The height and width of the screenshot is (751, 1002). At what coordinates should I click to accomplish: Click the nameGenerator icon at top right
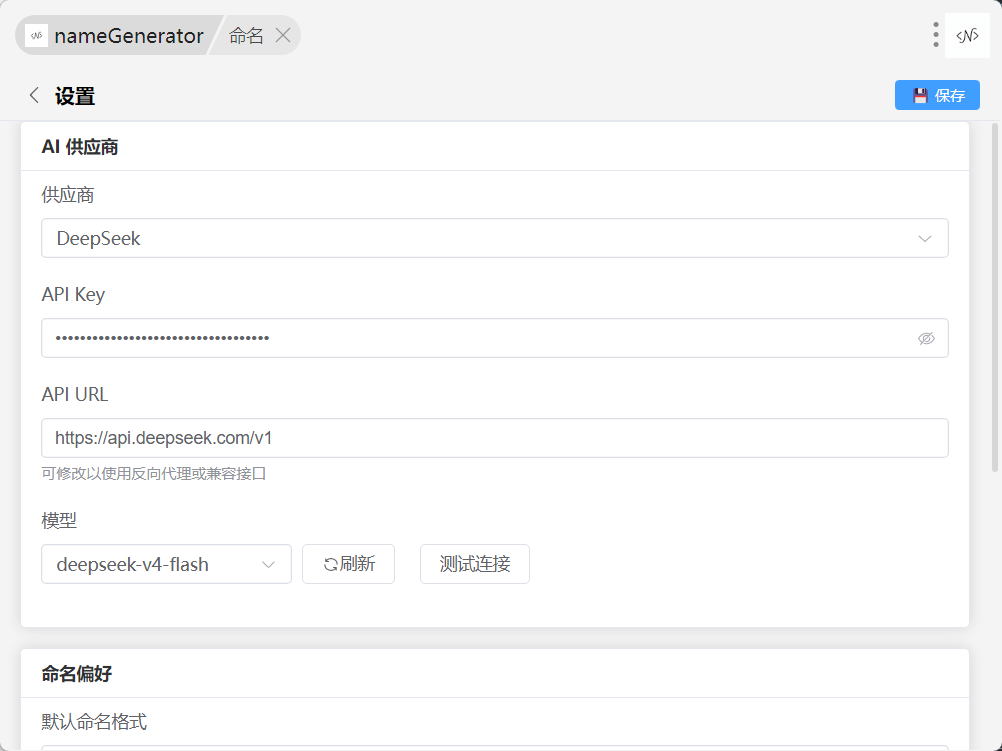[x=967, y=35]
